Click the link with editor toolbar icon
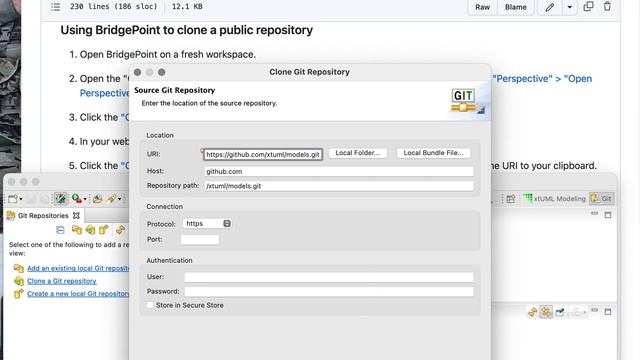Screen dimensions: 640x360 tap(120, 230)
